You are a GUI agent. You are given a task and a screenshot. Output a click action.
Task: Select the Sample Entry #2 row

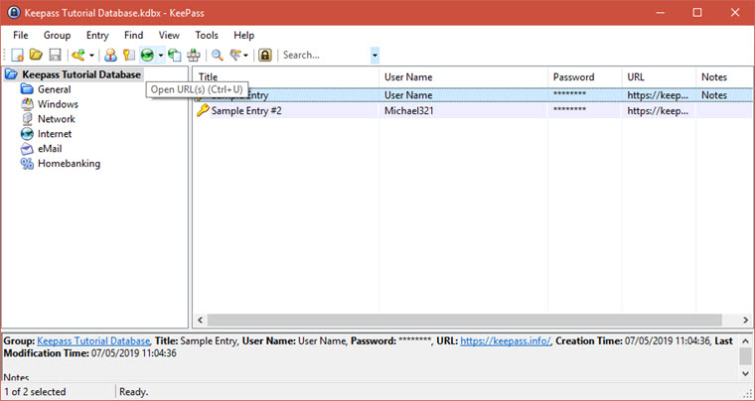[473, 111]
